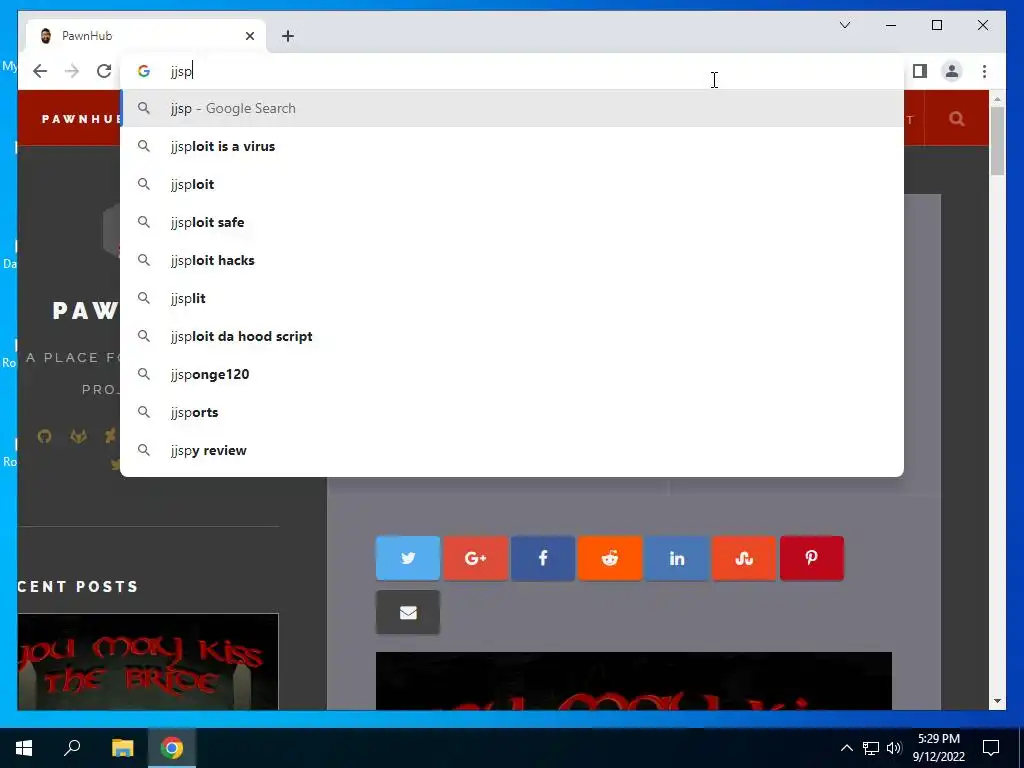Click the page vertical scrollbar thumb
This screenshot has width=1024, height=768.
(x=997, y=140)
